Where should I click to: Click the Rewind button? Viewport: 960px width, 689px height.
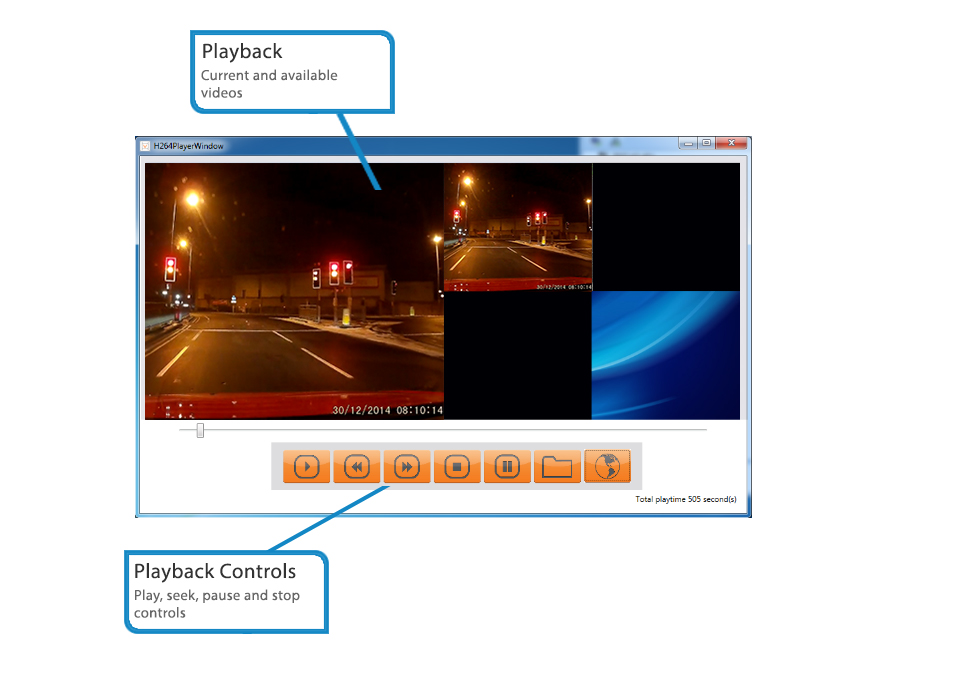click(x=356, y=467)
